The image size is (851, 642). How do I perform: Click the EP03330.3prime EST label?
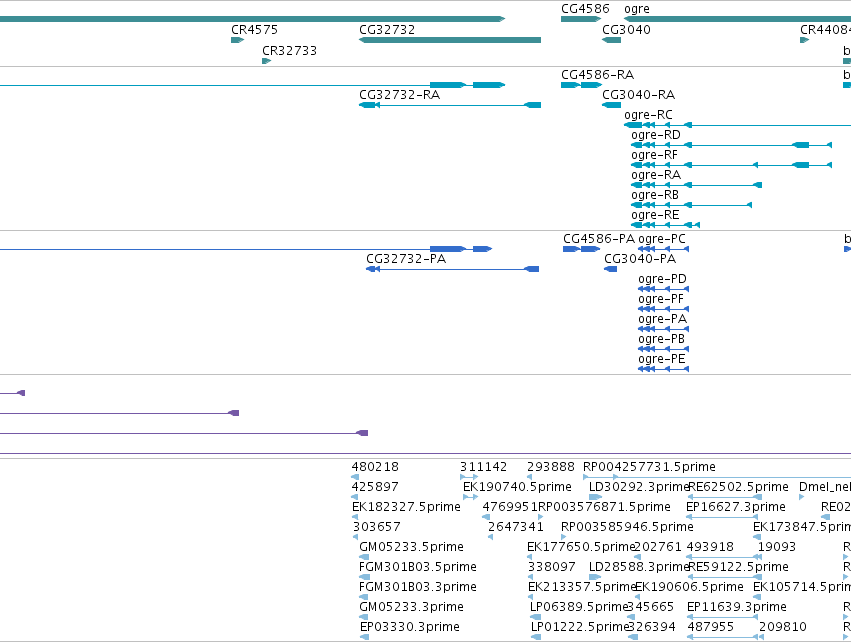410,627
